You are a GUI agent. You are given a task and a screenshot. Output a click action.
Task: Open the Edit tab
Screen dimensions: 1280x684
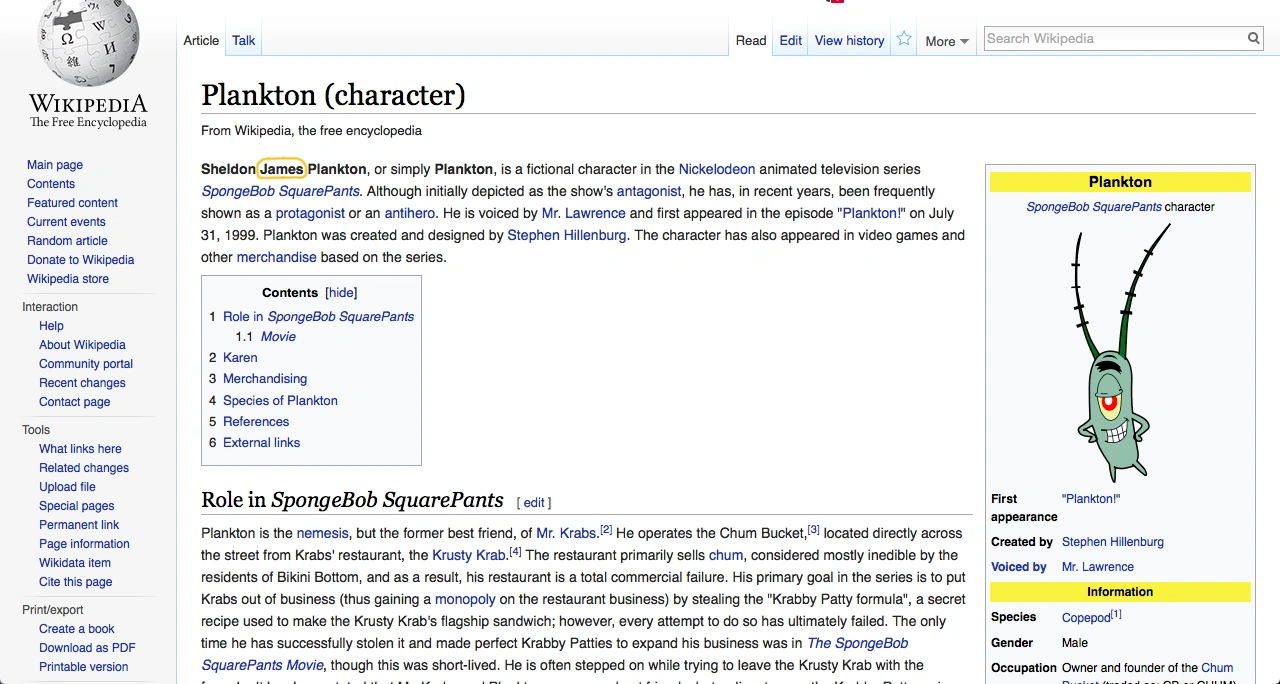point(790,41)
